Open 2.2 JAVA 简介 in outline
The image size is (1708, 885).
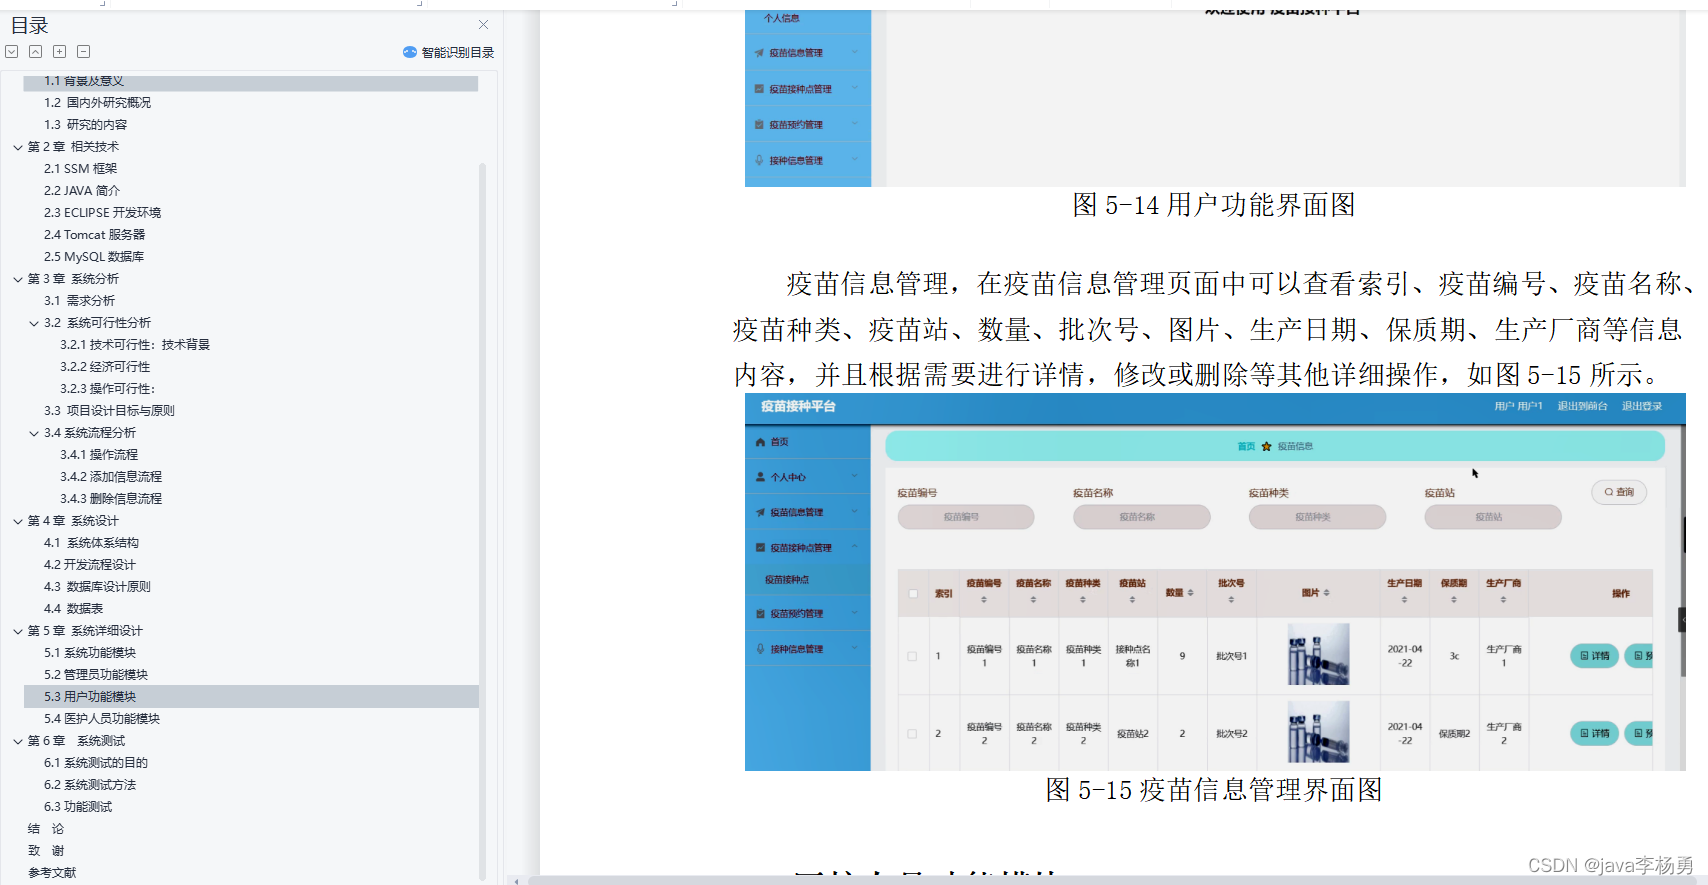(x=82, y=191)
